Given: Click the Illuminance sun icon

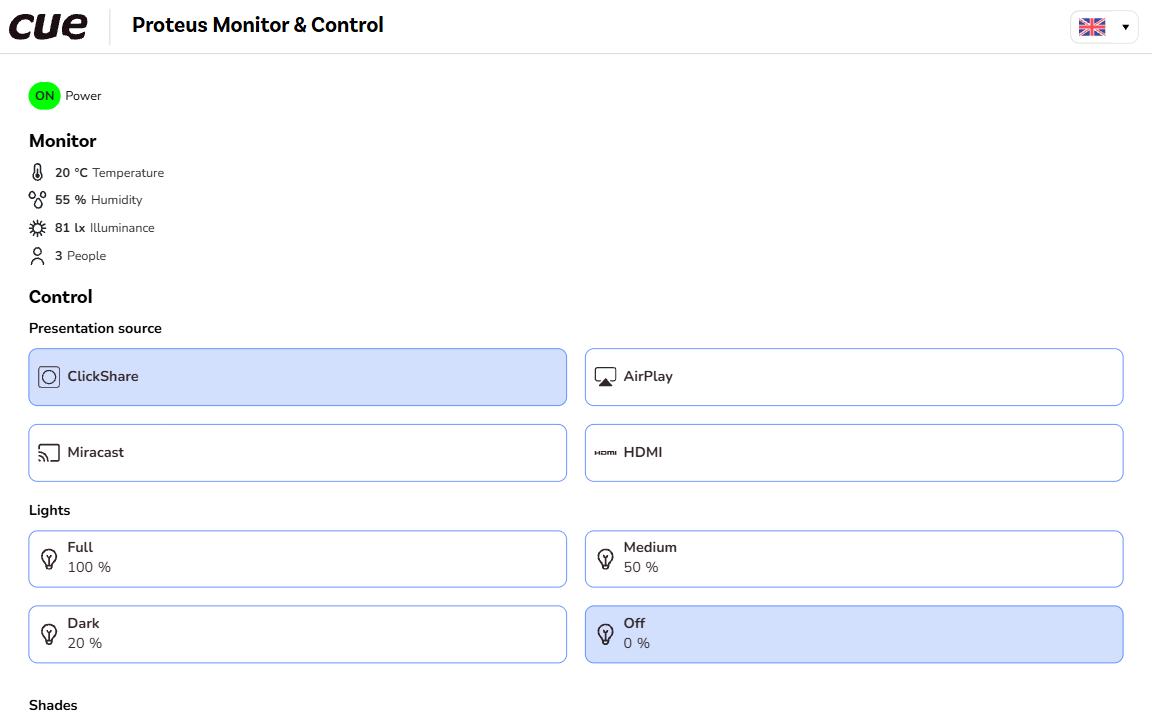Looking at the screenshot, I should tap(38, 228).
